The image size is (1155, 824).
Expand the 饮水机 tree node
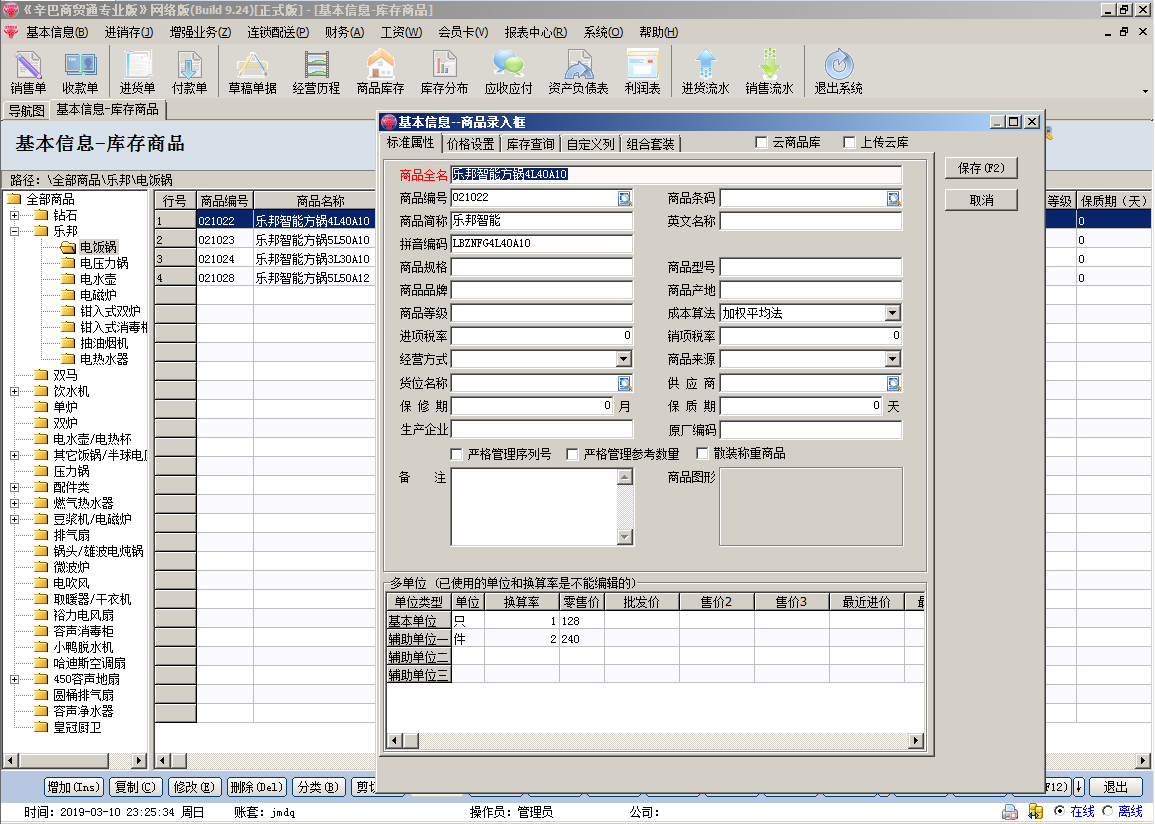coord(15,391)
